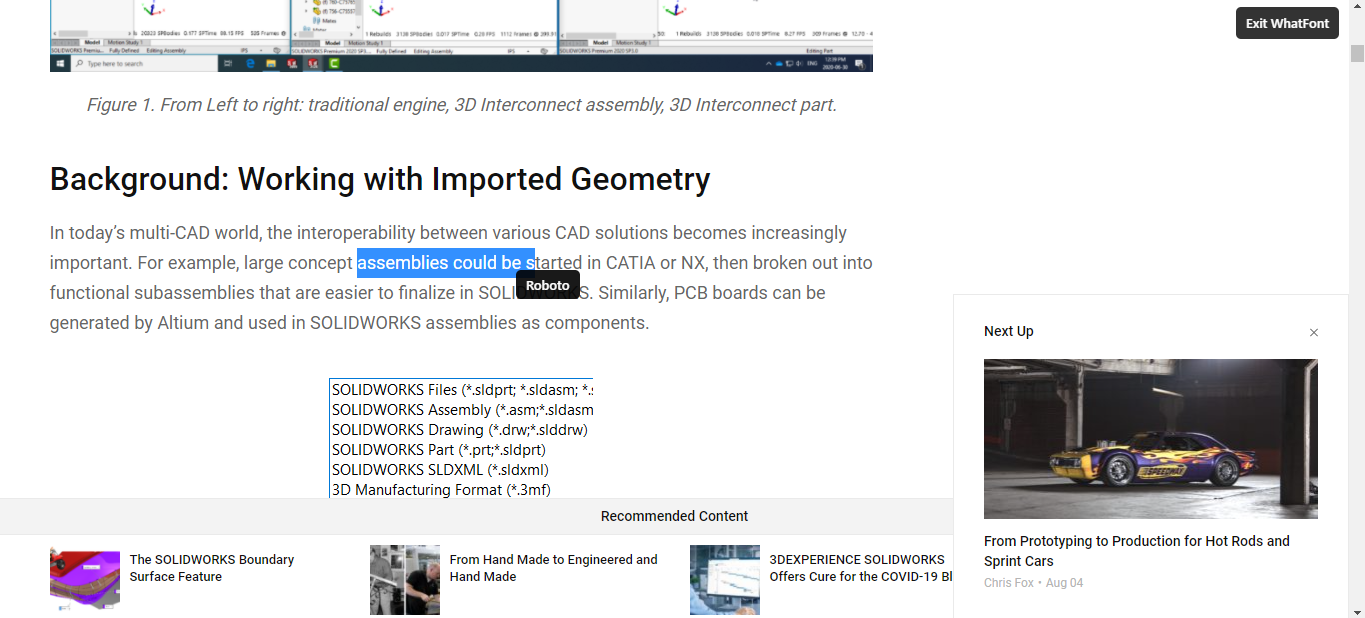Viewport: 1365px width, 618px height.
Task: Click the Roboto font tooltip
Action: tap(548, 285)
